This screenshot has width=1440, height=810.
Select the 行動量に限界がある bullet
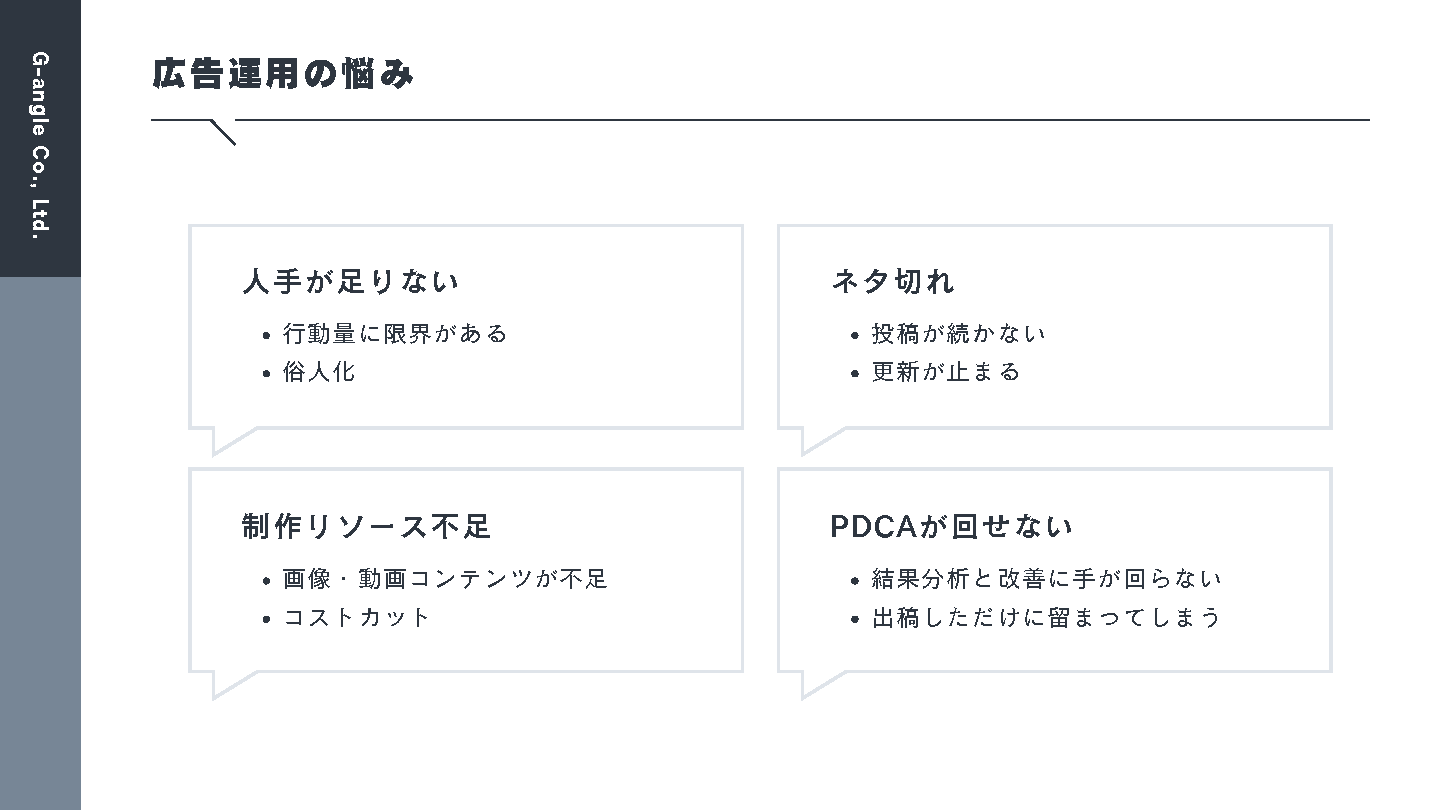(x=395, y=333)
